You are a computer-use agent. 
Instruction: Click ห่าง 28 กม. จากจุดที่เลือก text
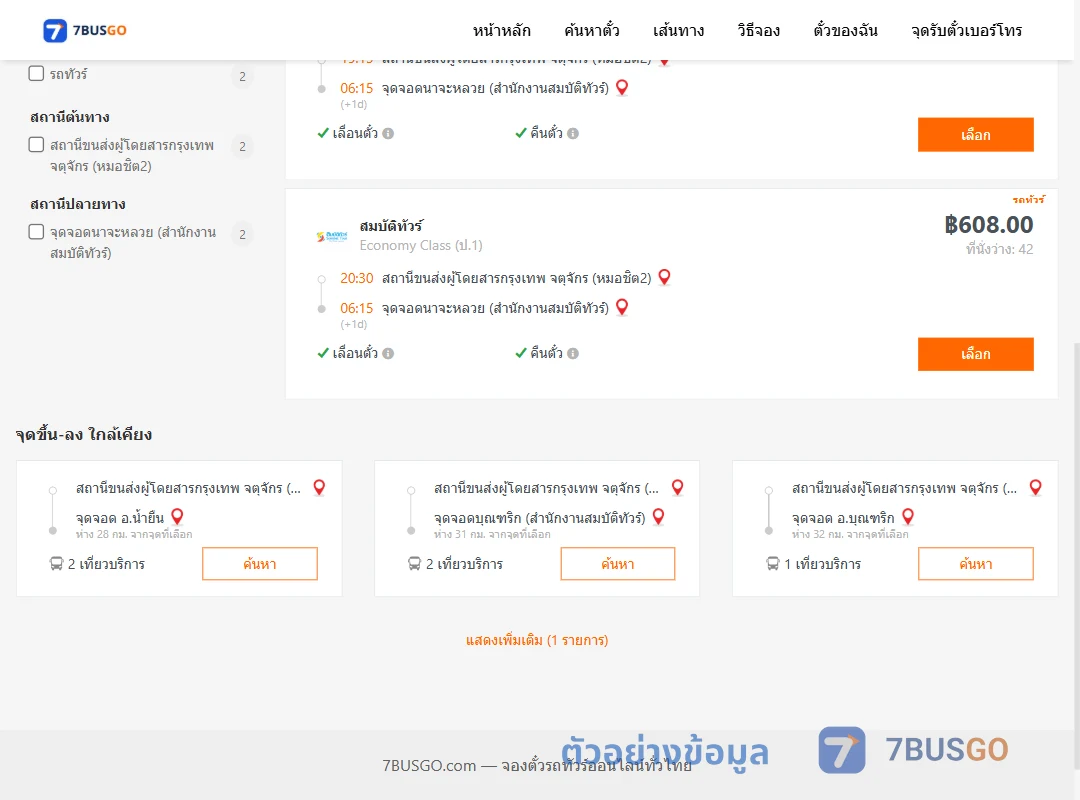point(134,534)
